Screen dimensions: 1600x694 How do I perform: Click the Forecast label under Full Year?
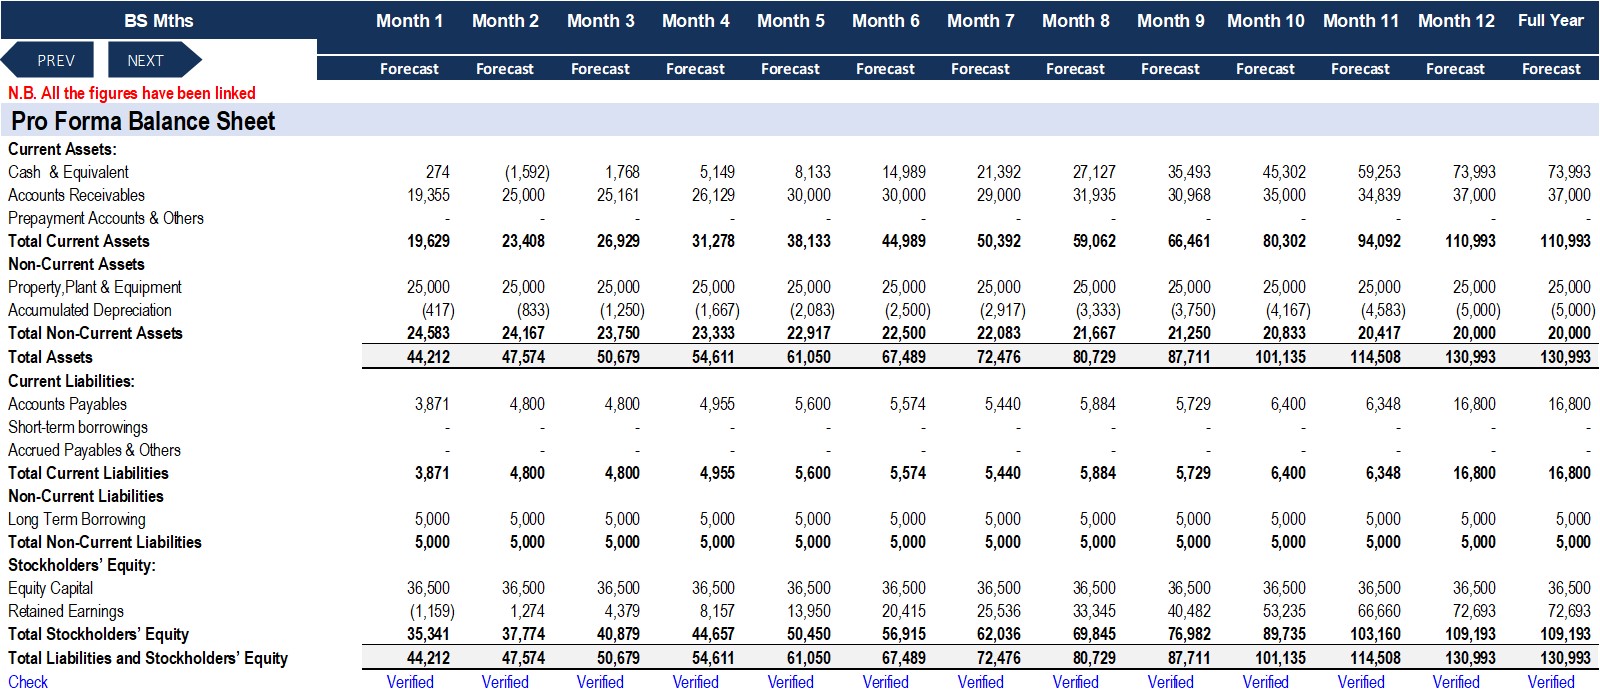point(1551,69)
